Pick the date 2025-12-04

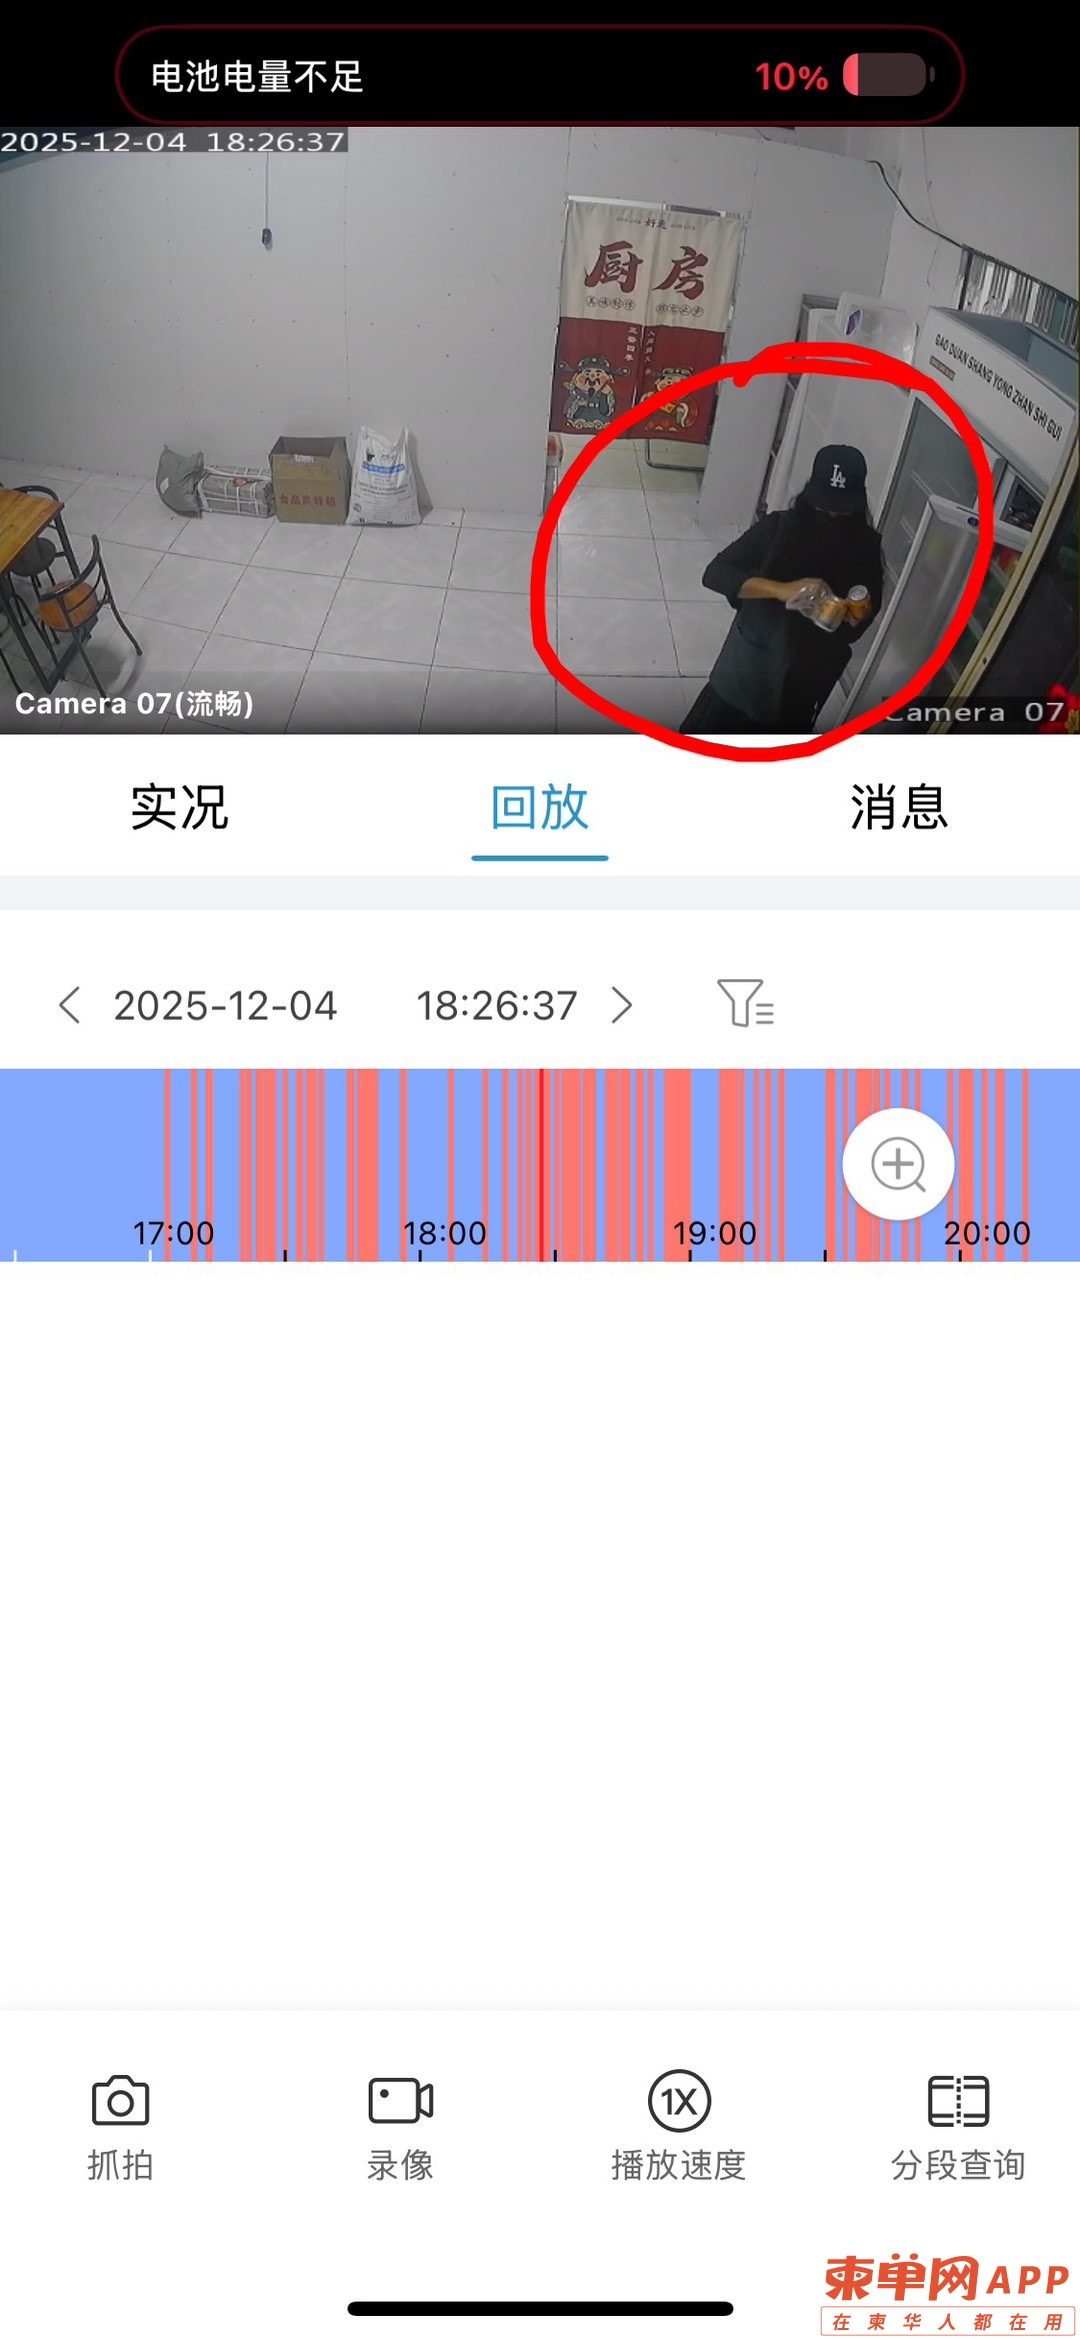pos(225,1005)
